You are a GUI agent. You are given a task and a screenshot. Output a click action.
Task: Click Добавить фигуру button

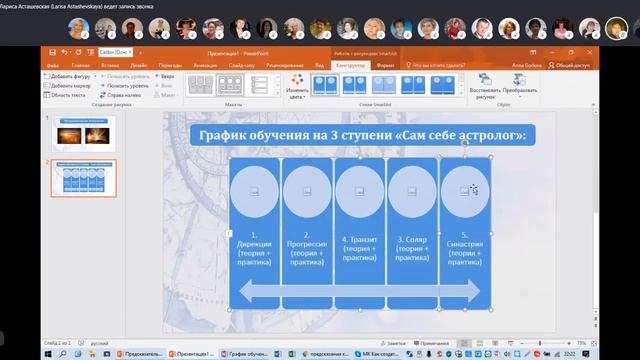67,76
